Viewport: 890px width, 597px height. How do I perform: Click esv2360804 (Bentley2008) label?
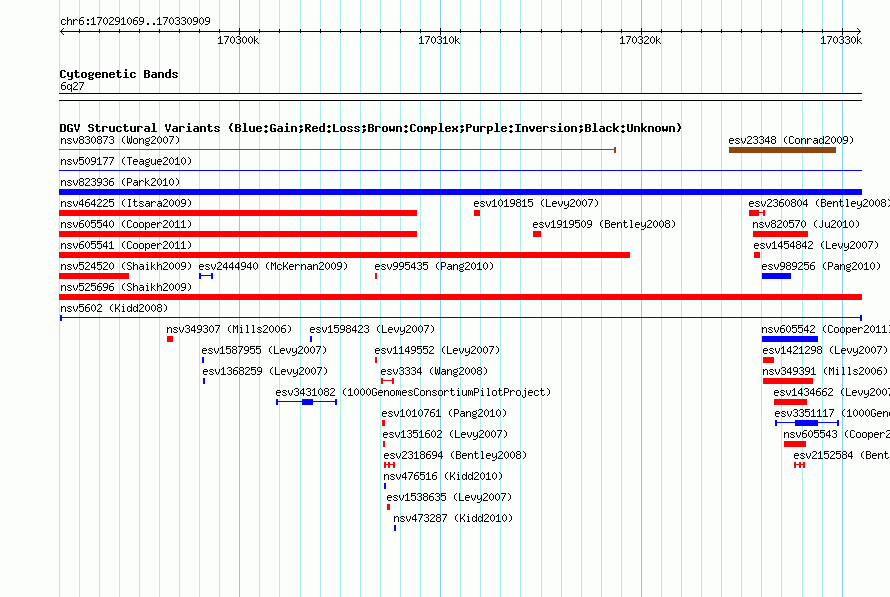coord(819,203)
